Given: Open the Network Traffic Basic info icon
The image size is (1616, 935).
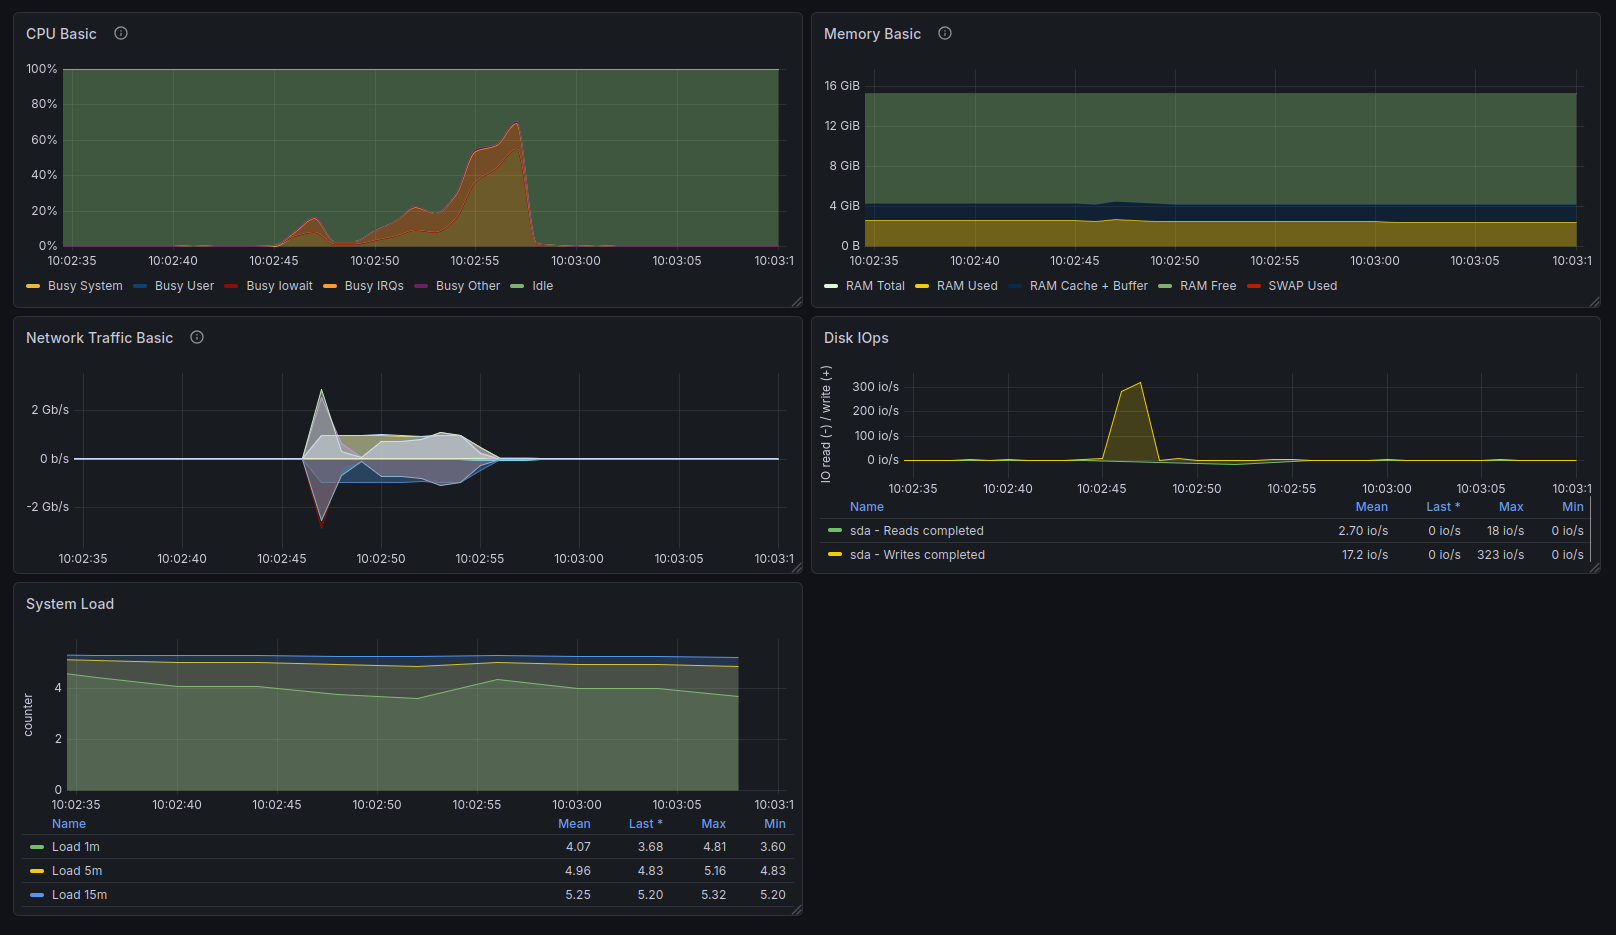Looking at the screenshot, I should coord(197,337).
